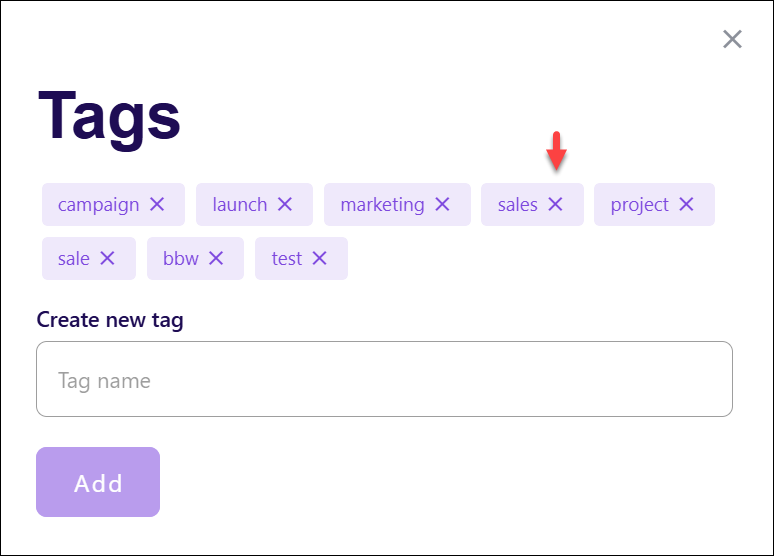Remove the bbw tag X icon
Image resolution: width=774 pixels, height=556 pixels.
click(x=216, y=258)
